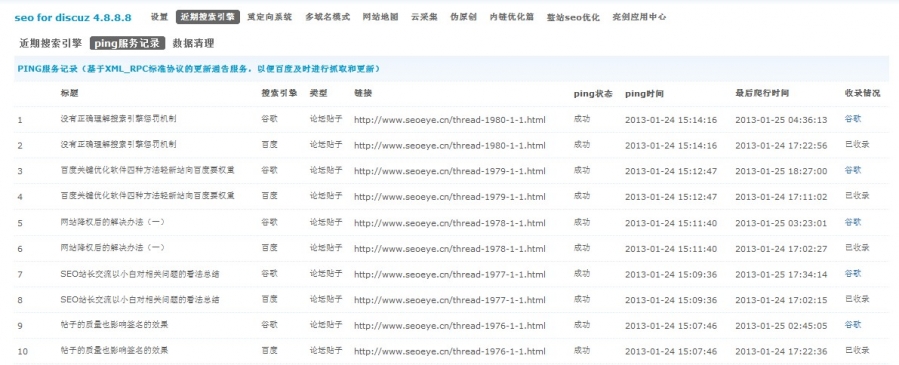Select title 百度关键优化软件 in row 3

147,170
